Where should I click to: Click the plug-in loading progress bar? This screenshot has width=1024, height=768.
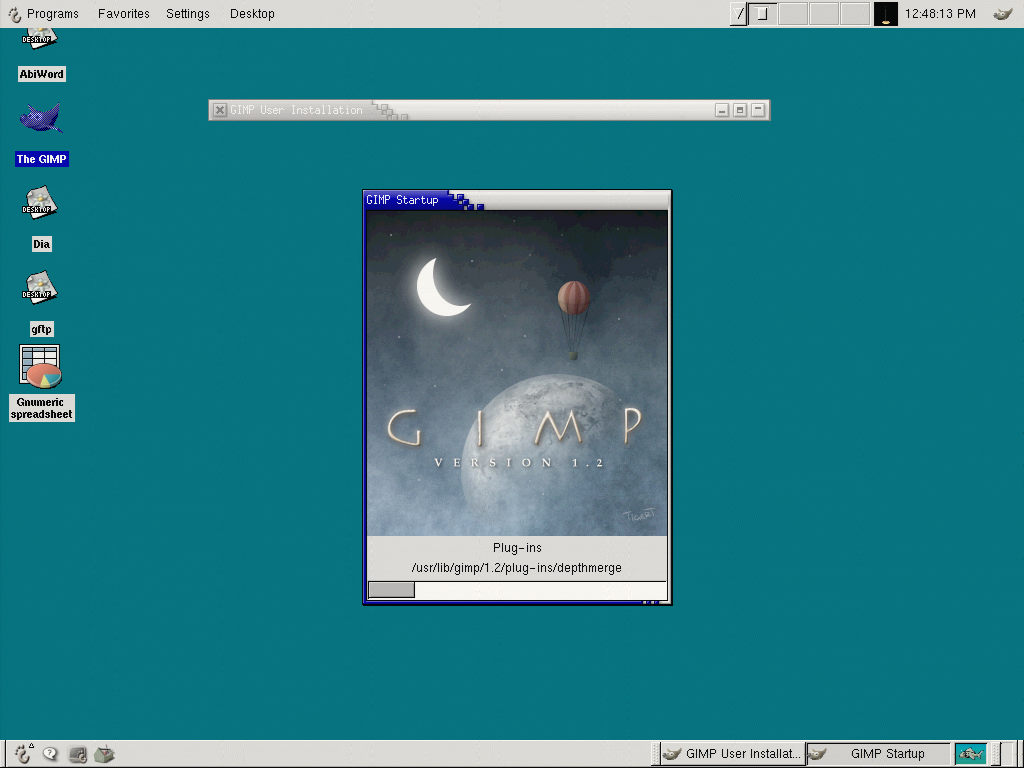[x=517, y=590]
